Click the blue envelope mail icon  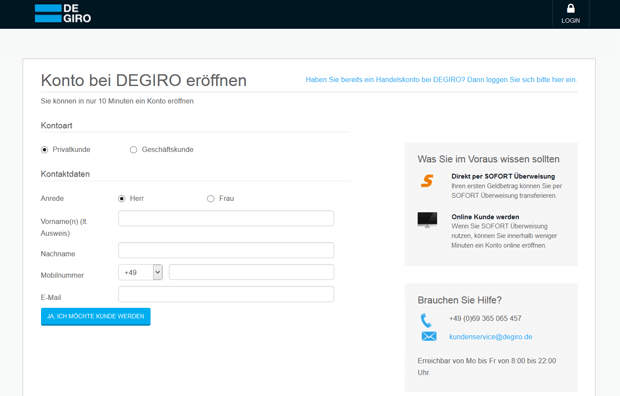point(429,336)
